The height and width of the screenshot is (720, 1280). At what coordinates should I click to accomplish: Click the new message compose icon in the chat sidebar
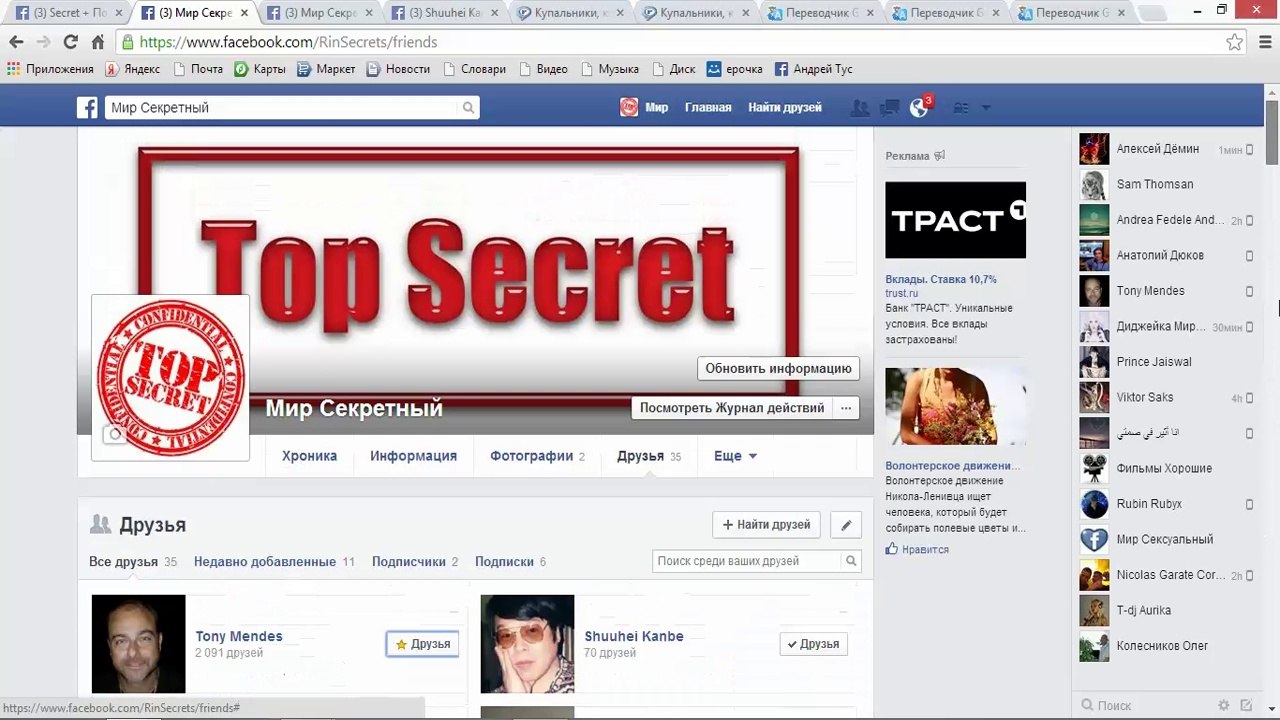pos(1246,705)
